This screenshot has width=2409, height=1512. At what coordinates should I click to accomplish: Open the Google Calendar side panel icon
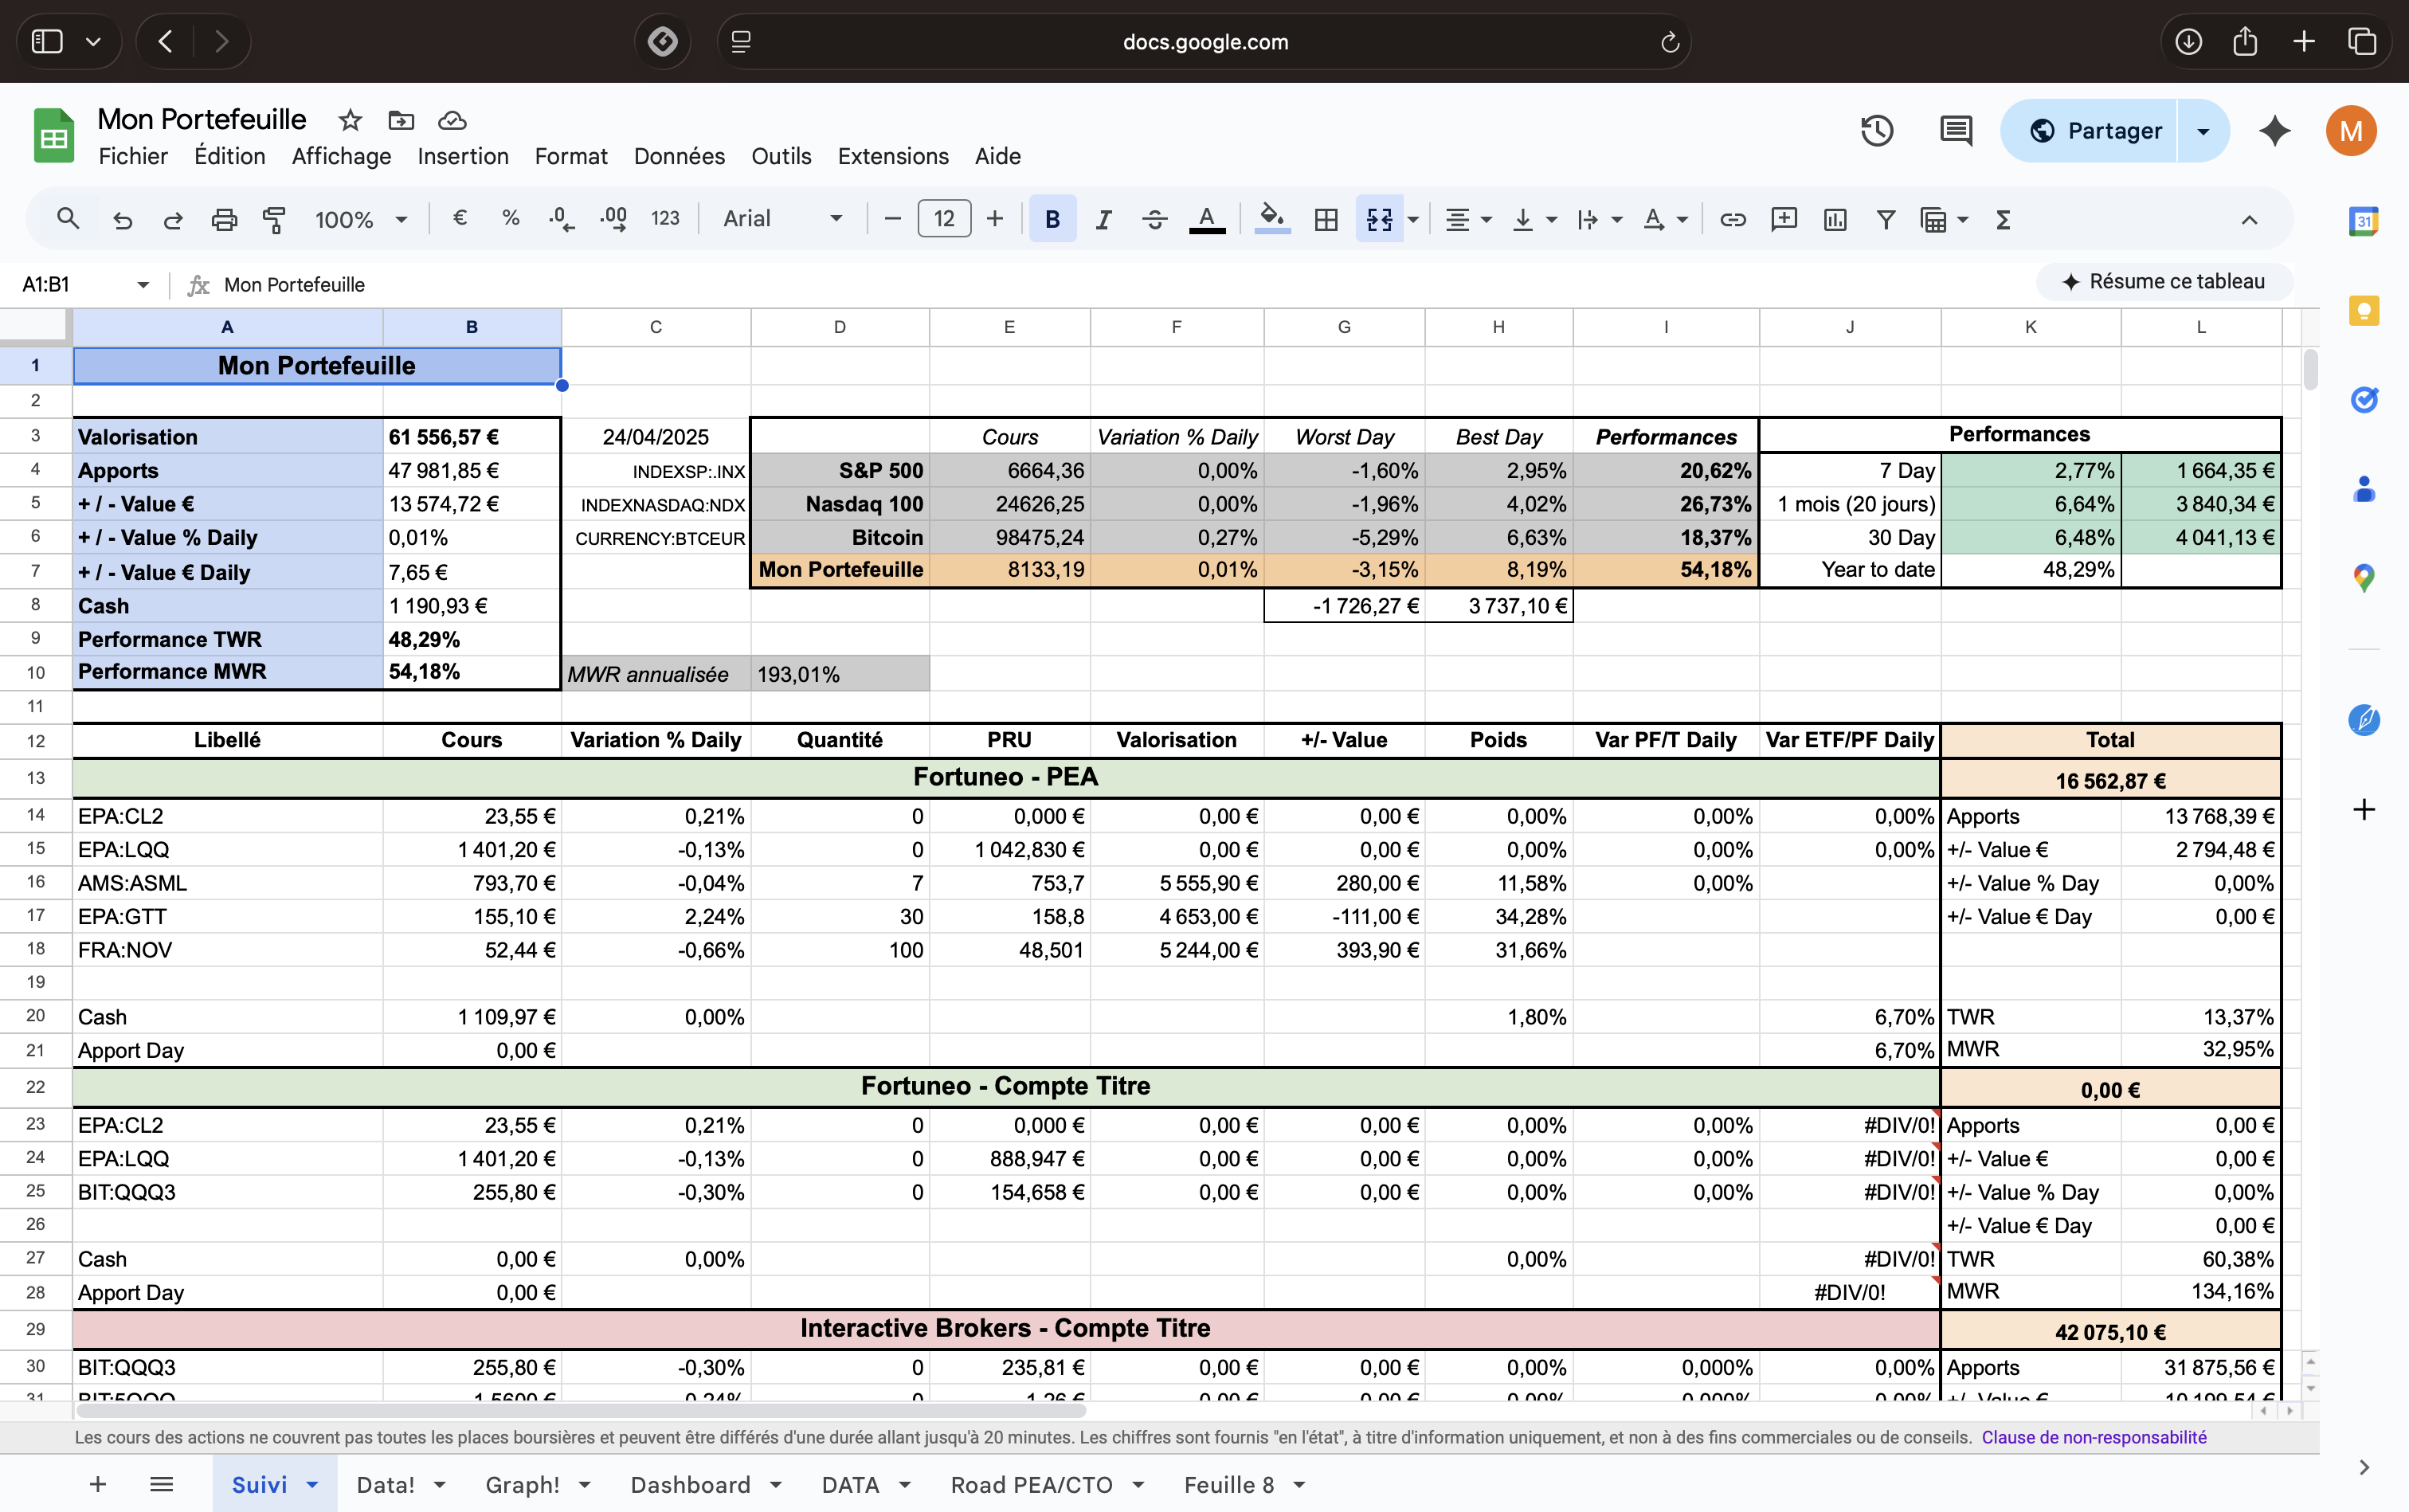[x=2364, y=221]
